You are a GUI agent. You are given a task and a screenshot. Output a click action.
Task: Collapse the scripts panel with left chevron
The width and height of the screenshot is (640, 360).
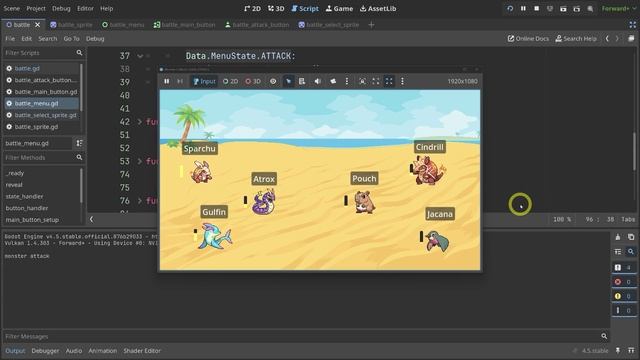[x=91, y=219]
